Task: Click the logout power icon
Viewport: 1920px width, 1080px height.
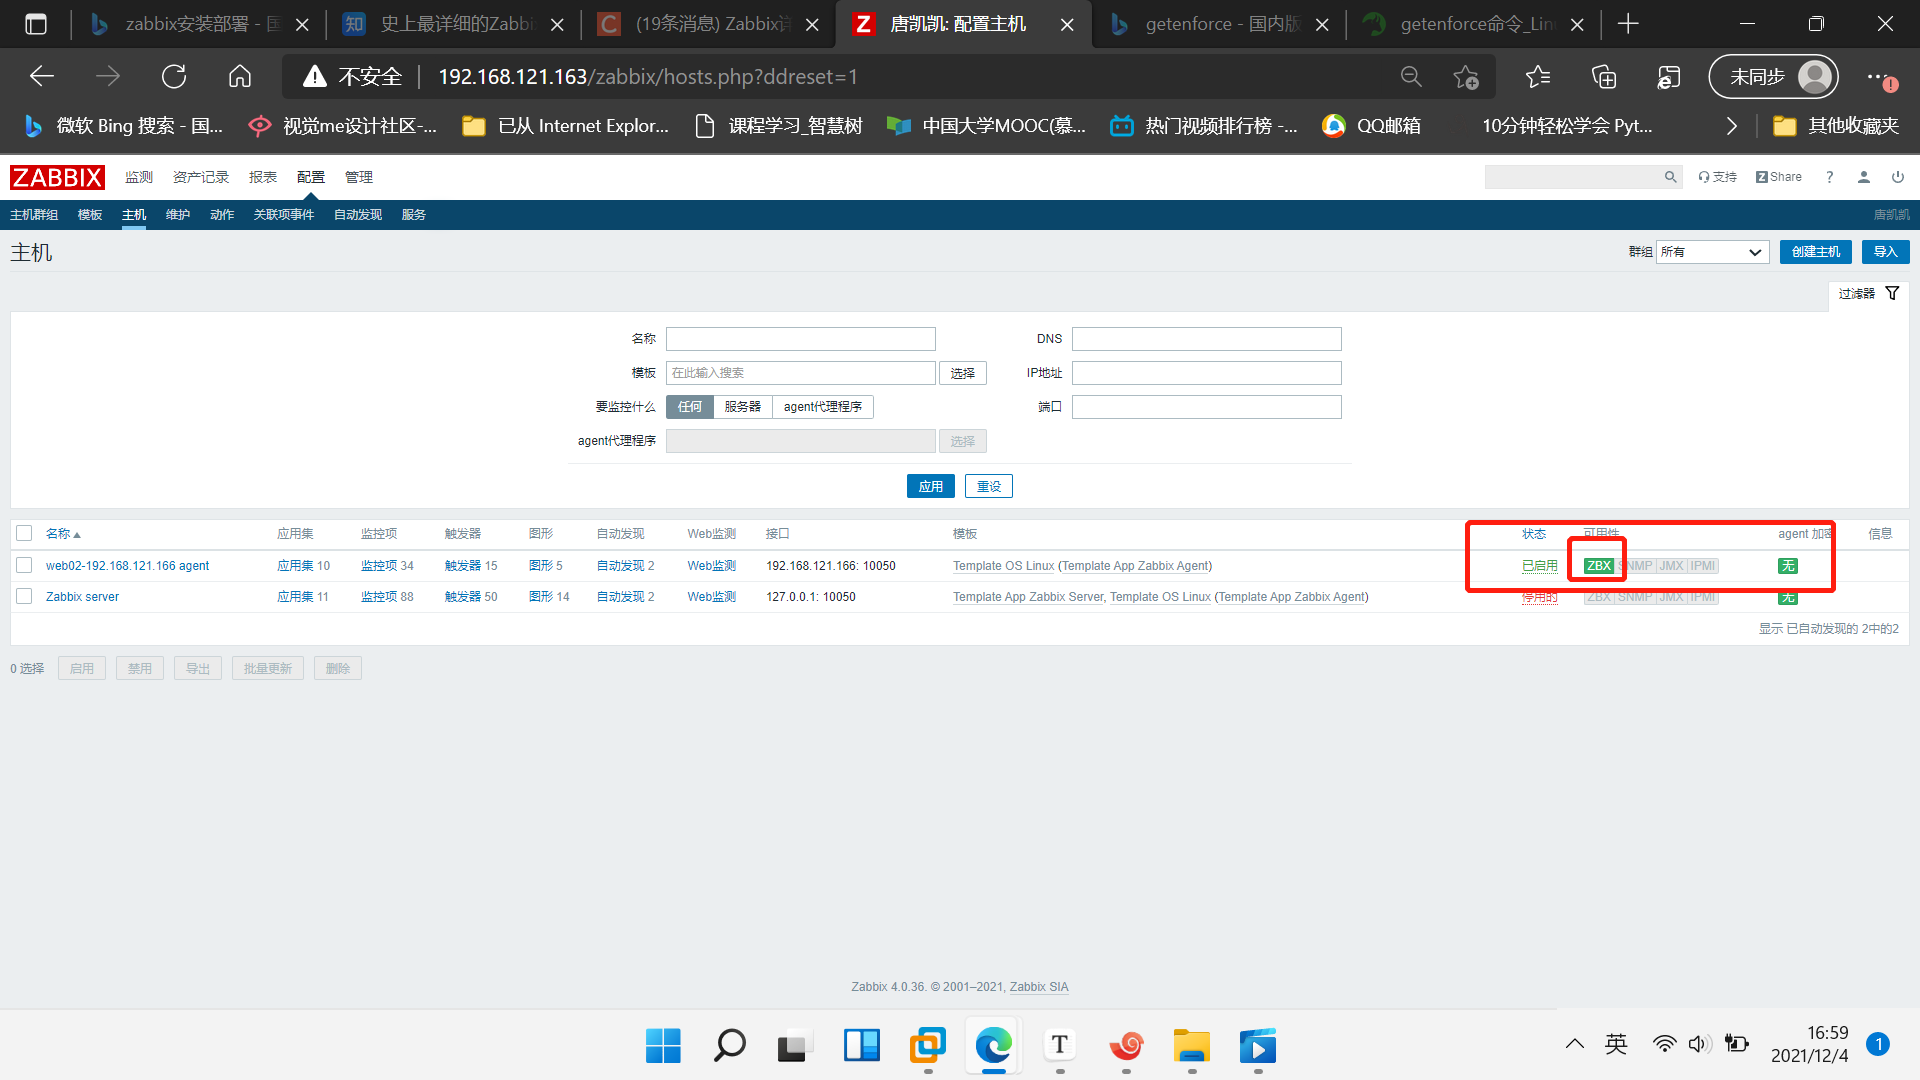Action: pyautogui.click(x=1898, y=177)
